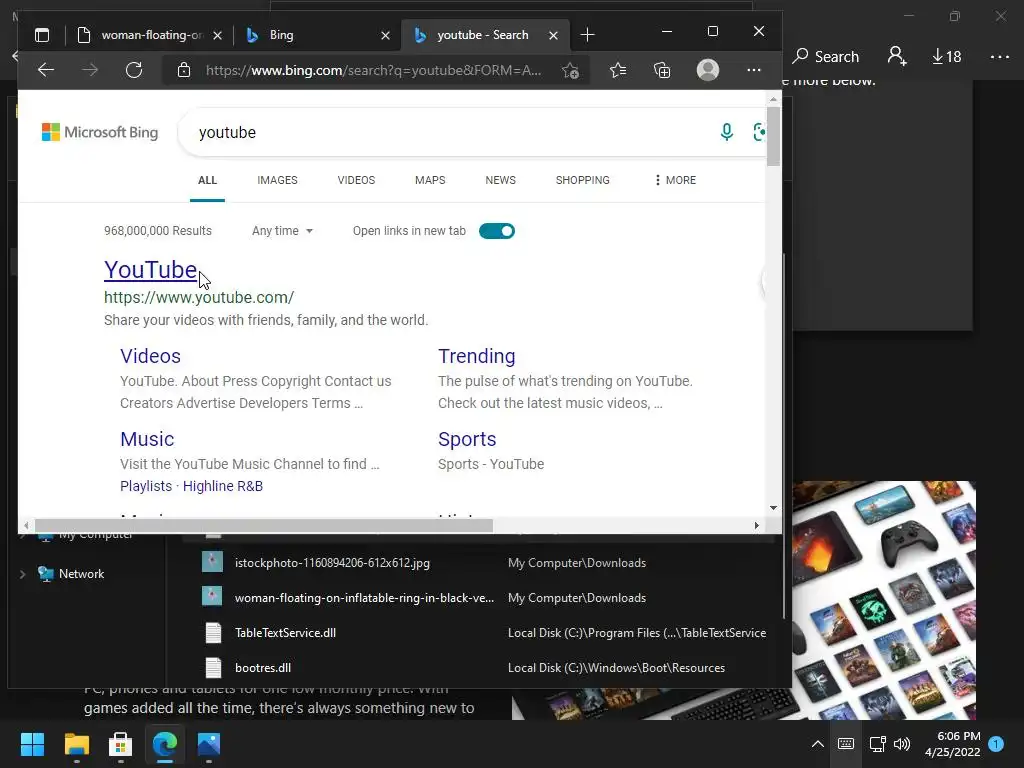Open the notification badge in tray

(996, 744)
